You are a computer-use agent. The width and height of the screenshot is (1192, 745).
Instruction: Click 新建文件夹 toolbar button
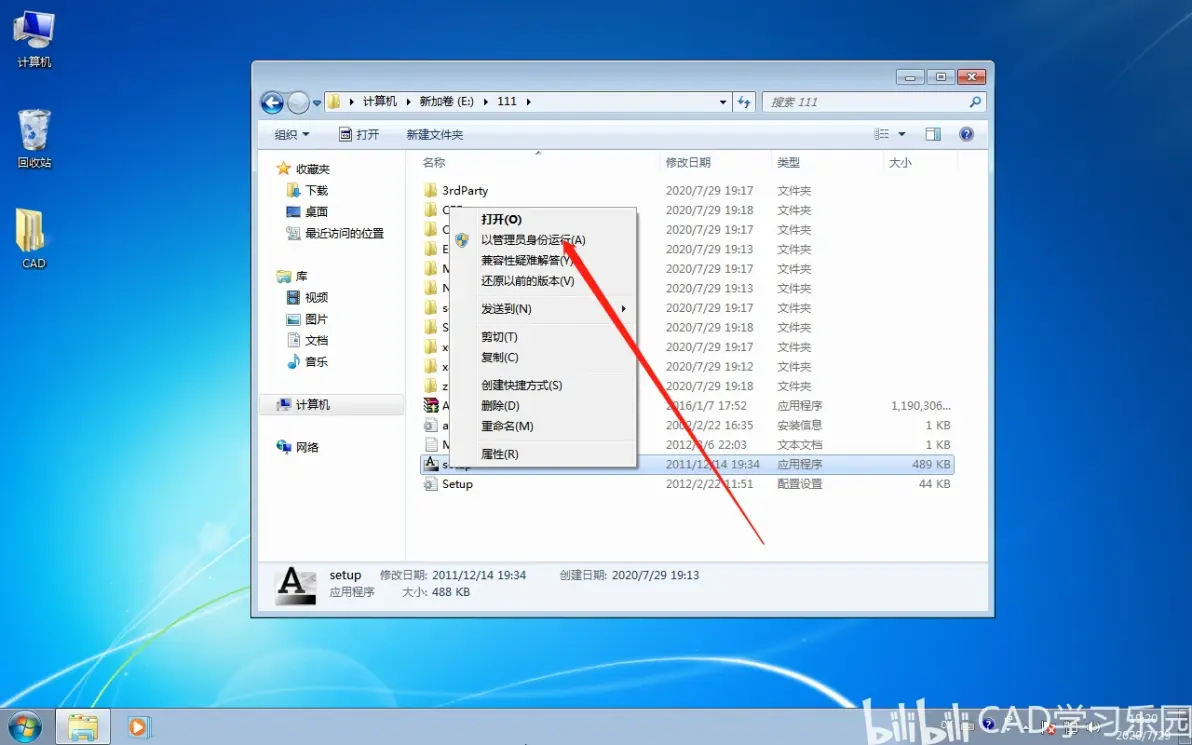click(x=435, y=135)
